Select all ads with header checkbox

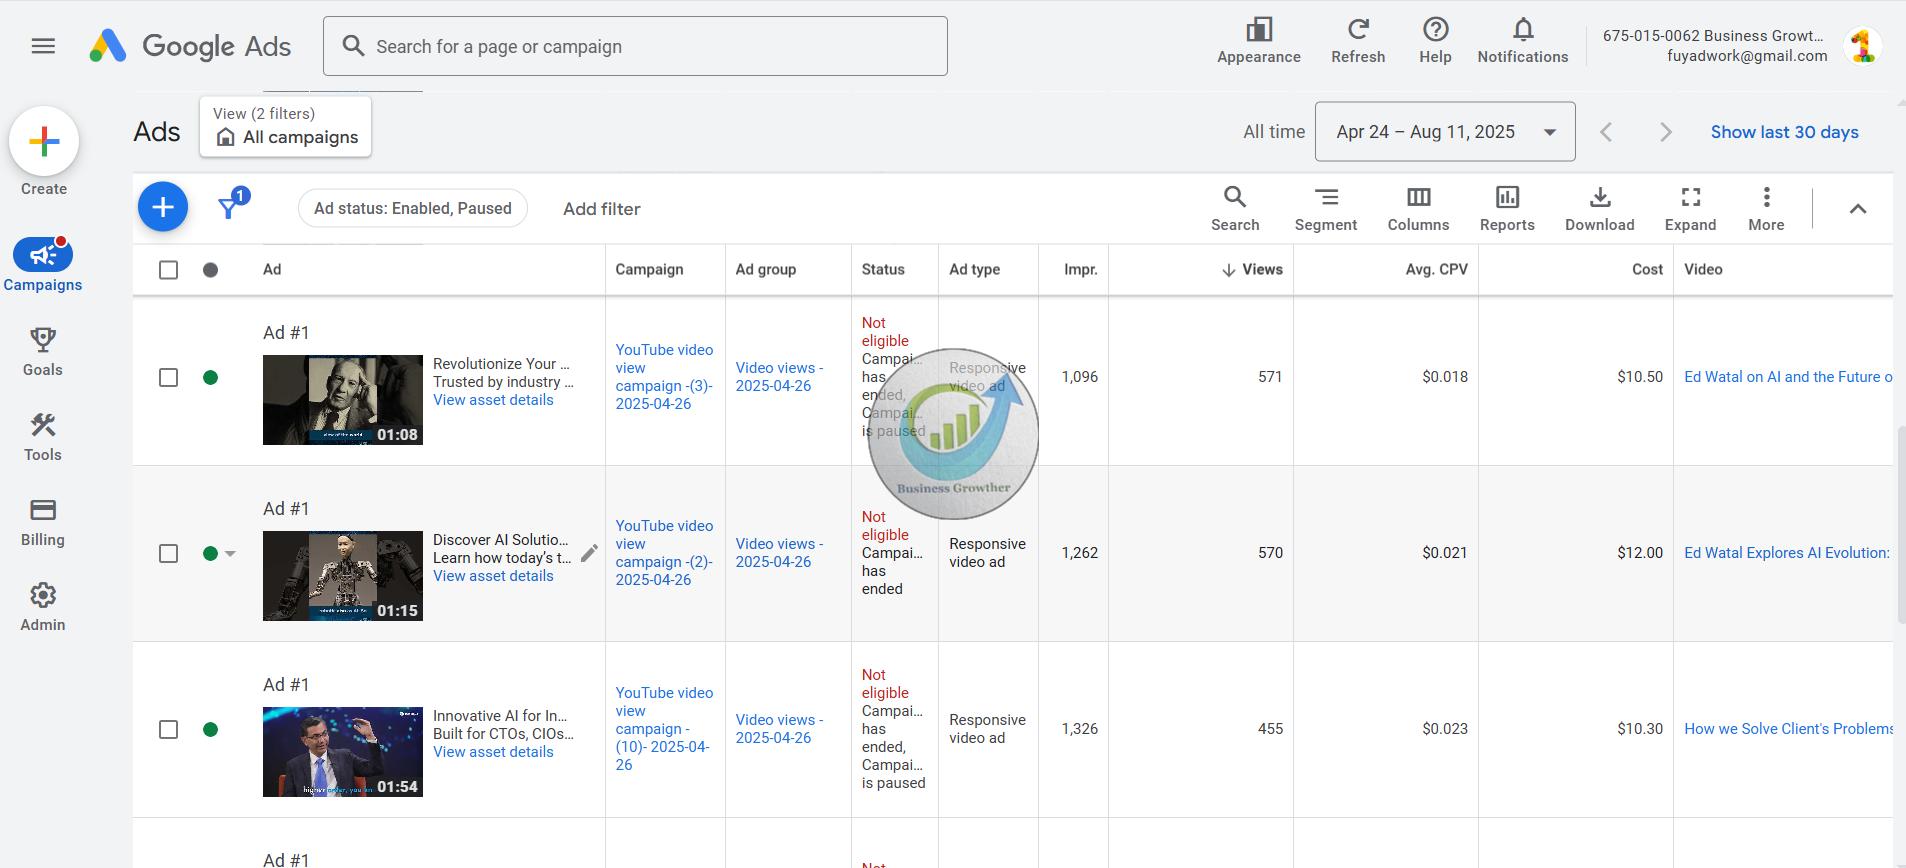coord(169,270)
